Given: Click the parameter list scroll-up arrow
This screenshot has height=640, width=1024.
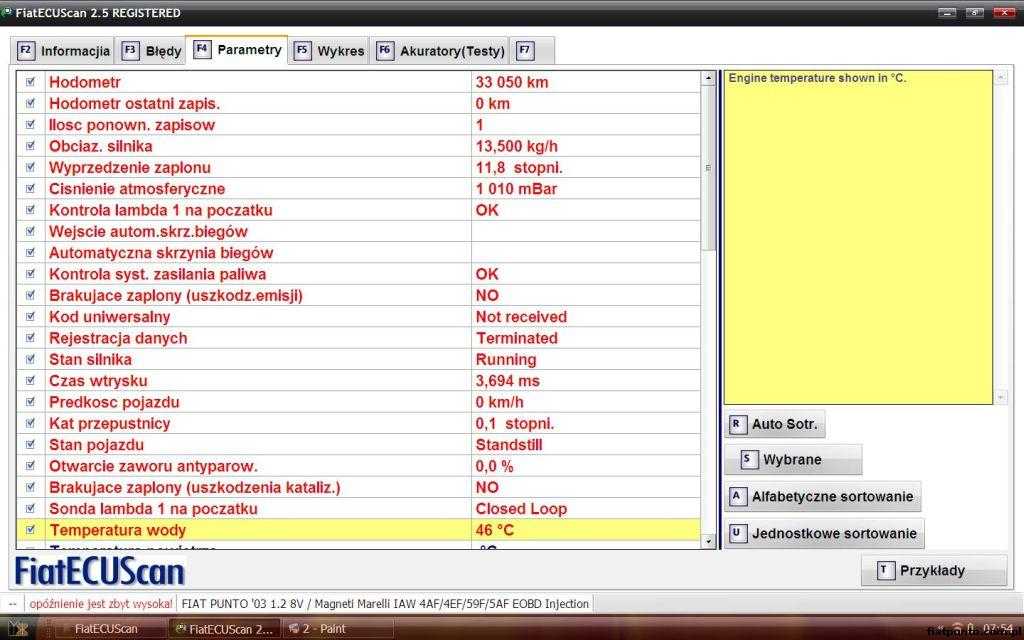Looking at the screenshot, I should tap(709, 78).
